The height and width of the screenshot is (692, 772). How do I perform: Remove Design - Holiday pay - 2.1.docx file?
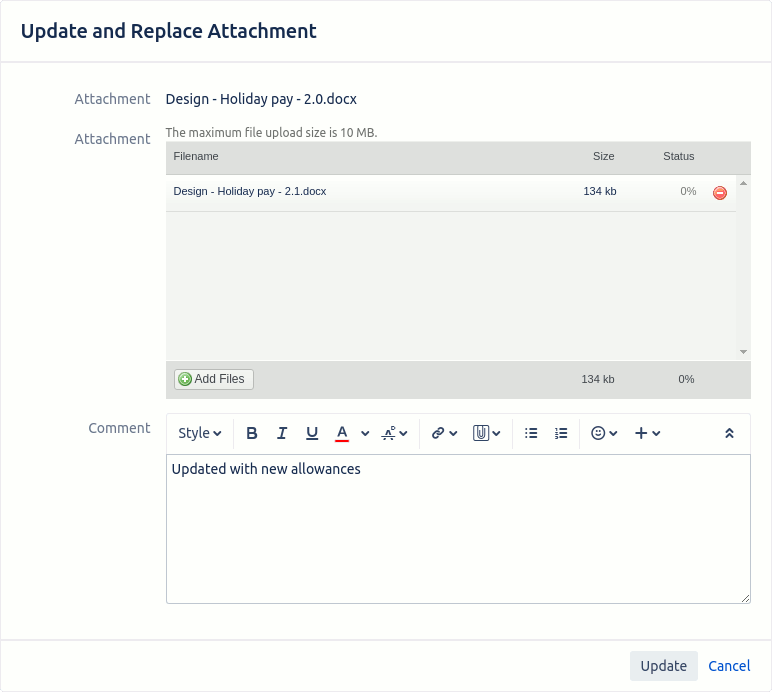pos(719,193)
